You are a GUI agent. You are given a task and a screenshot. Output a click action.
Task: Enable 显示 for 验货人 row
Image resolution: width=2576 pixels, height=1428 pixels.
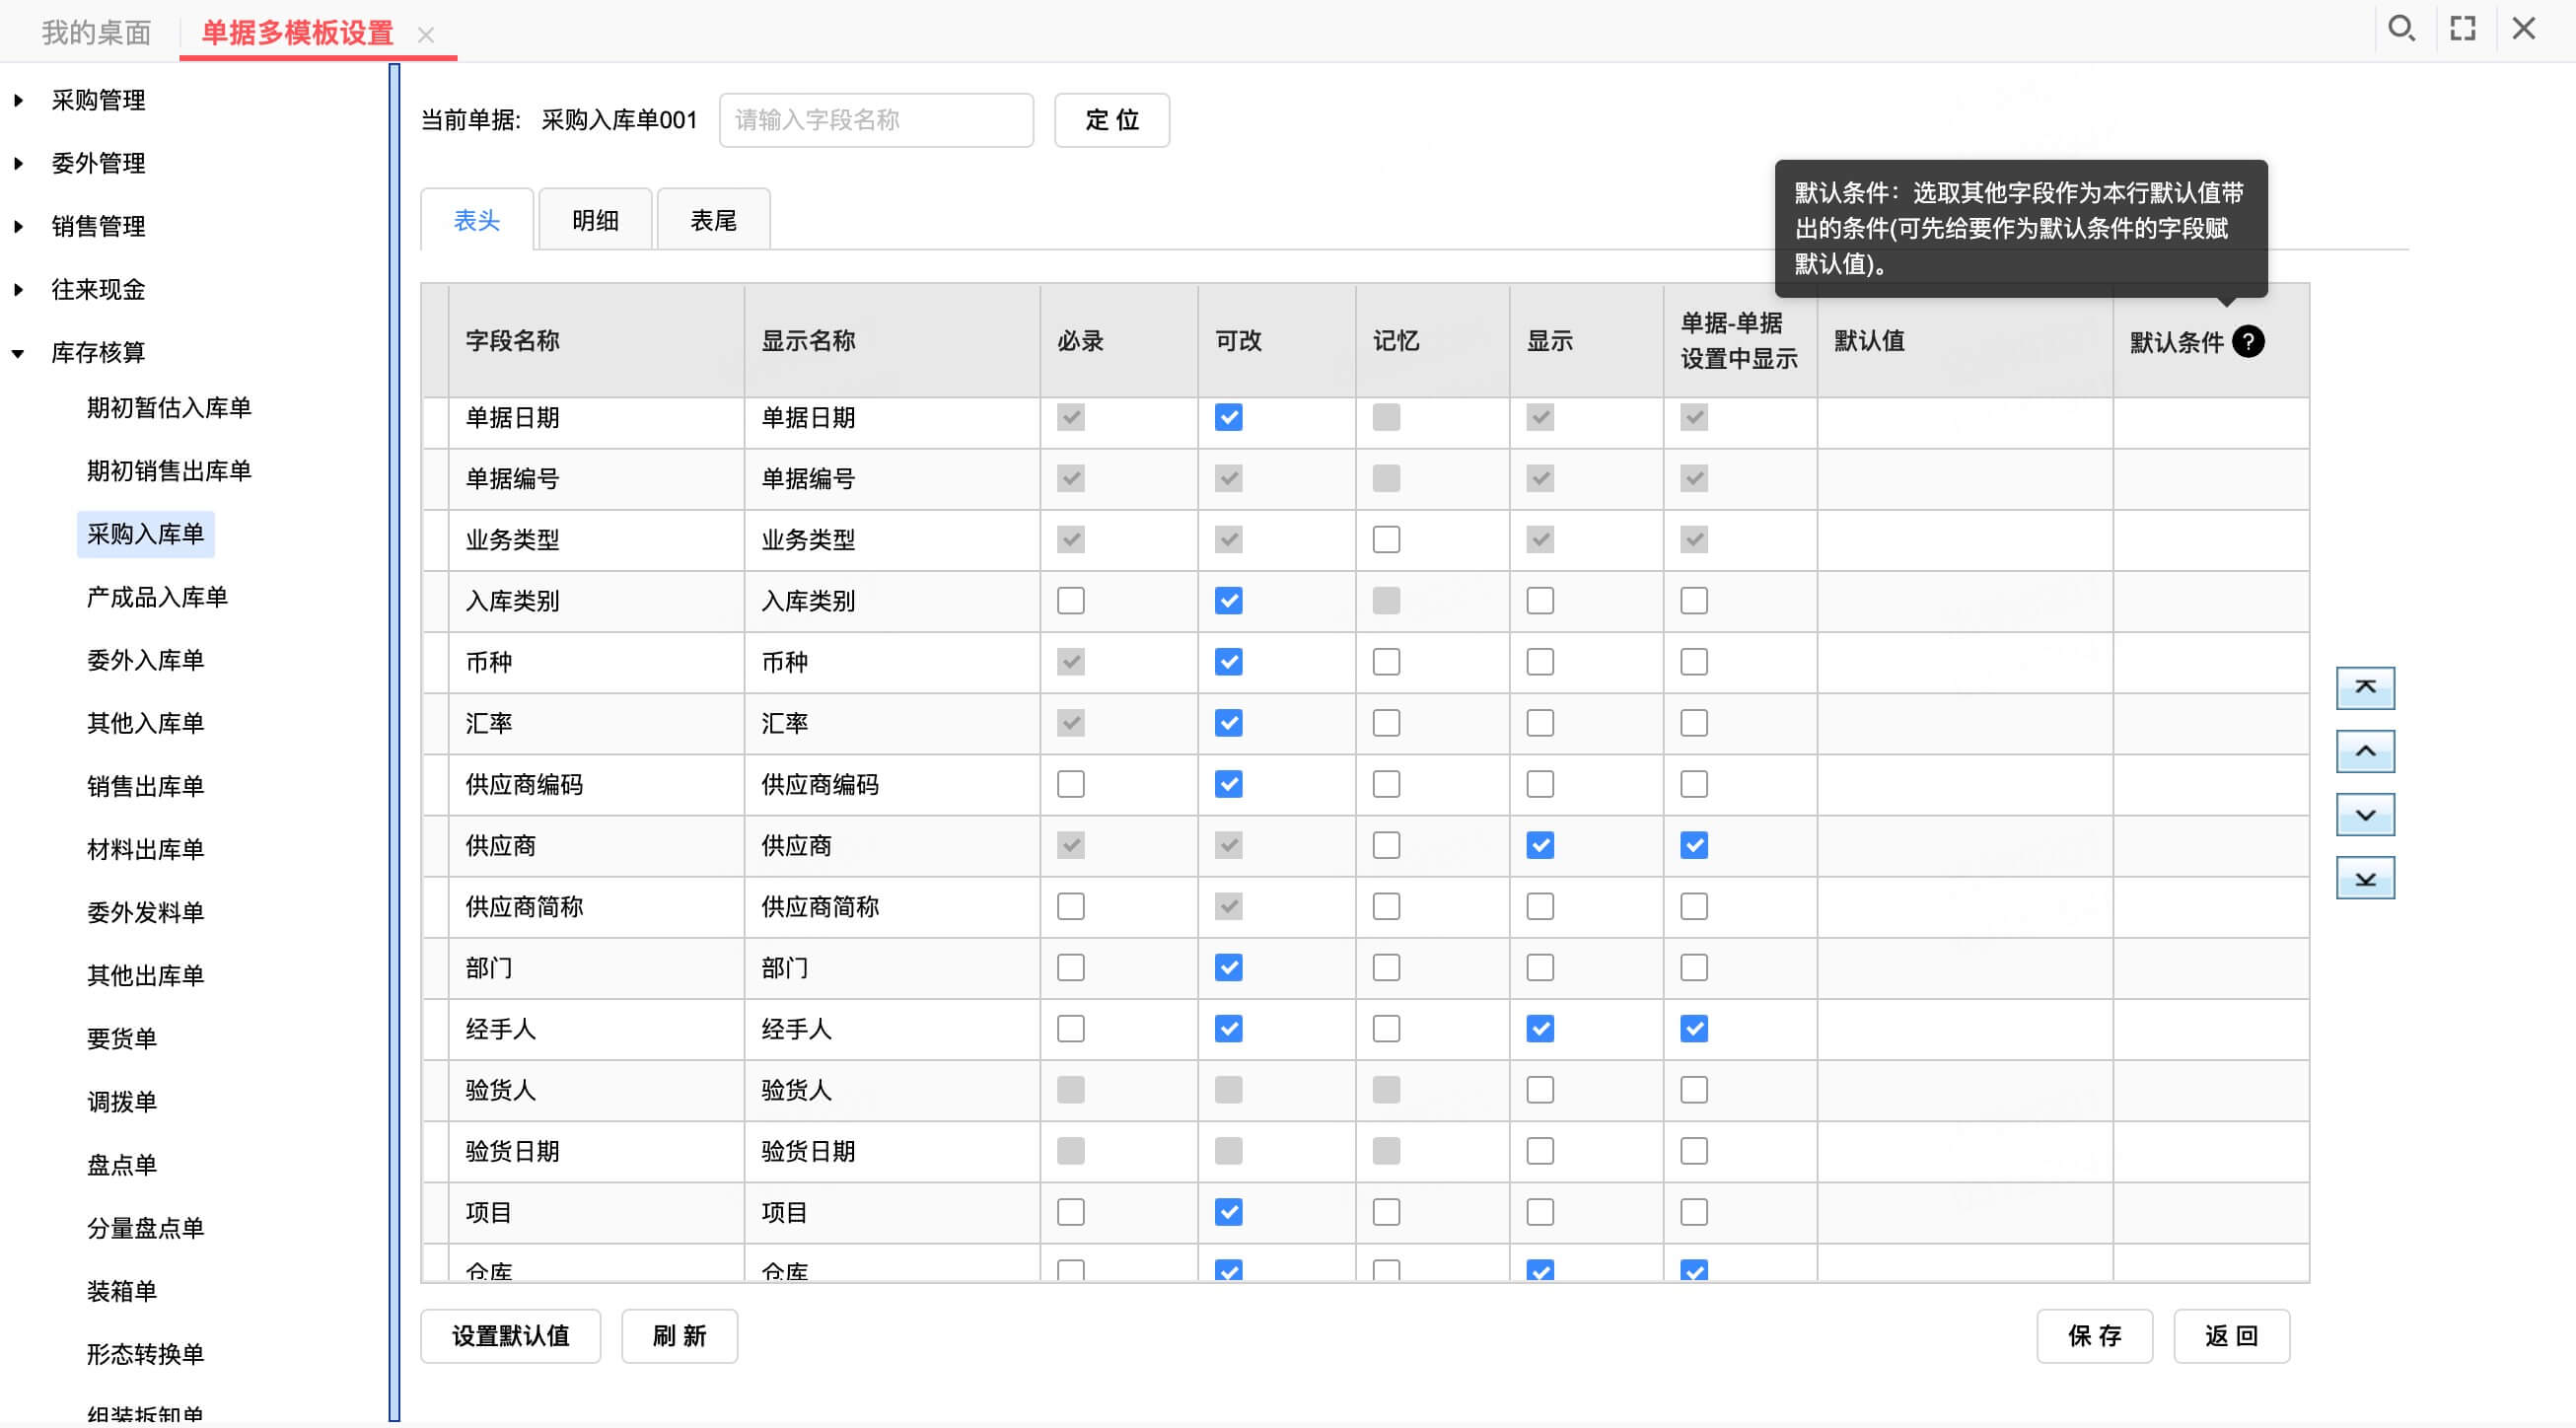[x=1540, y=1089]
